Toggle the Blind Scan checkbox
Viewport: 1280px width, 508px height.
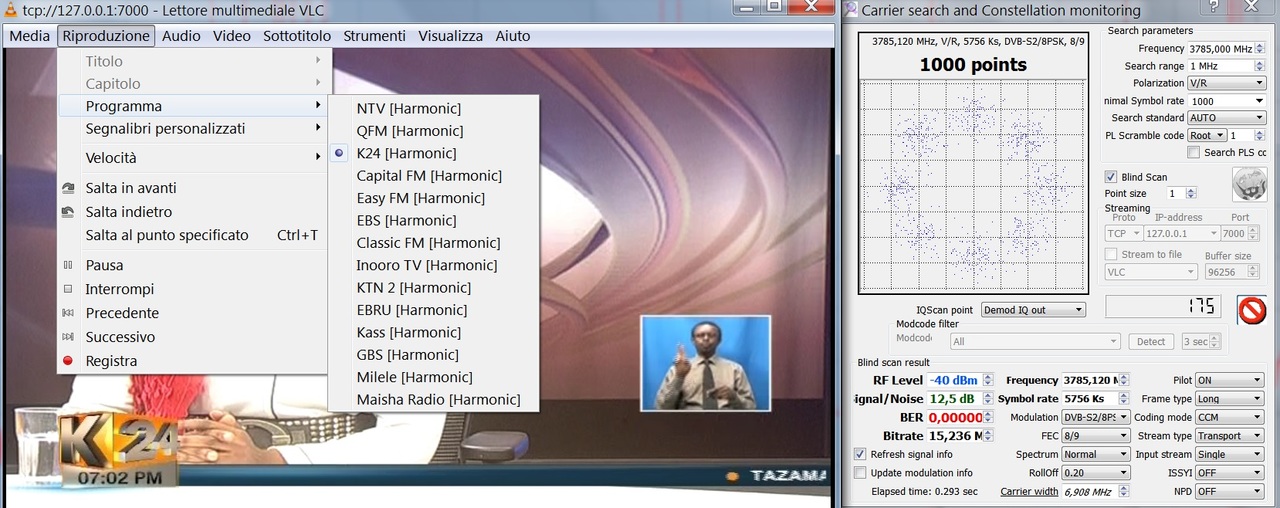point(1110,177)
